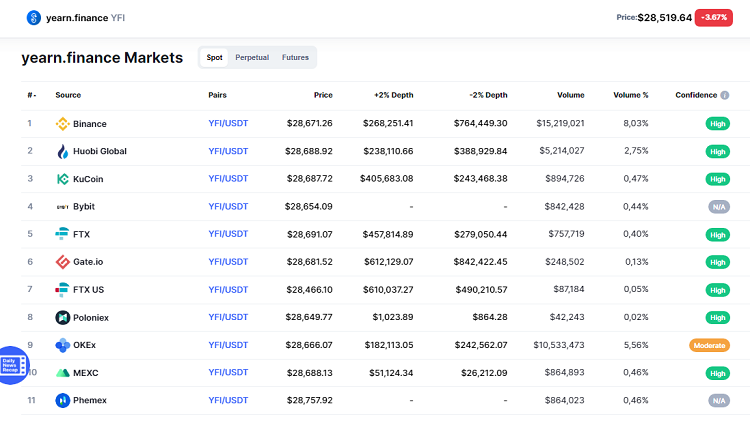This screenshot has height=421, width=750.
Task: Click the Huobi Global exchange icon
Action: 62,151
